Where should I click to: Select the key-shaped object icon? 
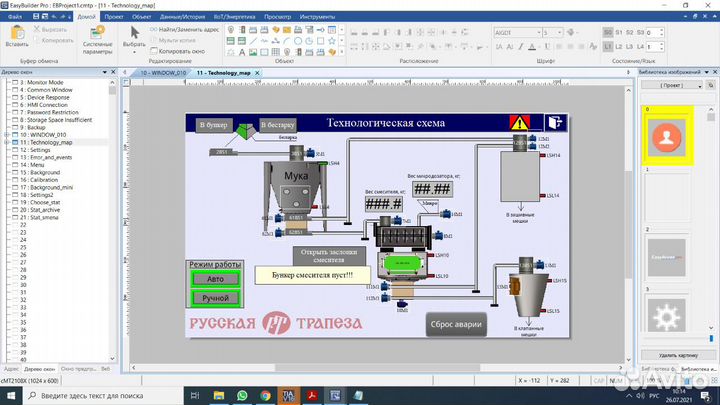[x=321, y=30]
